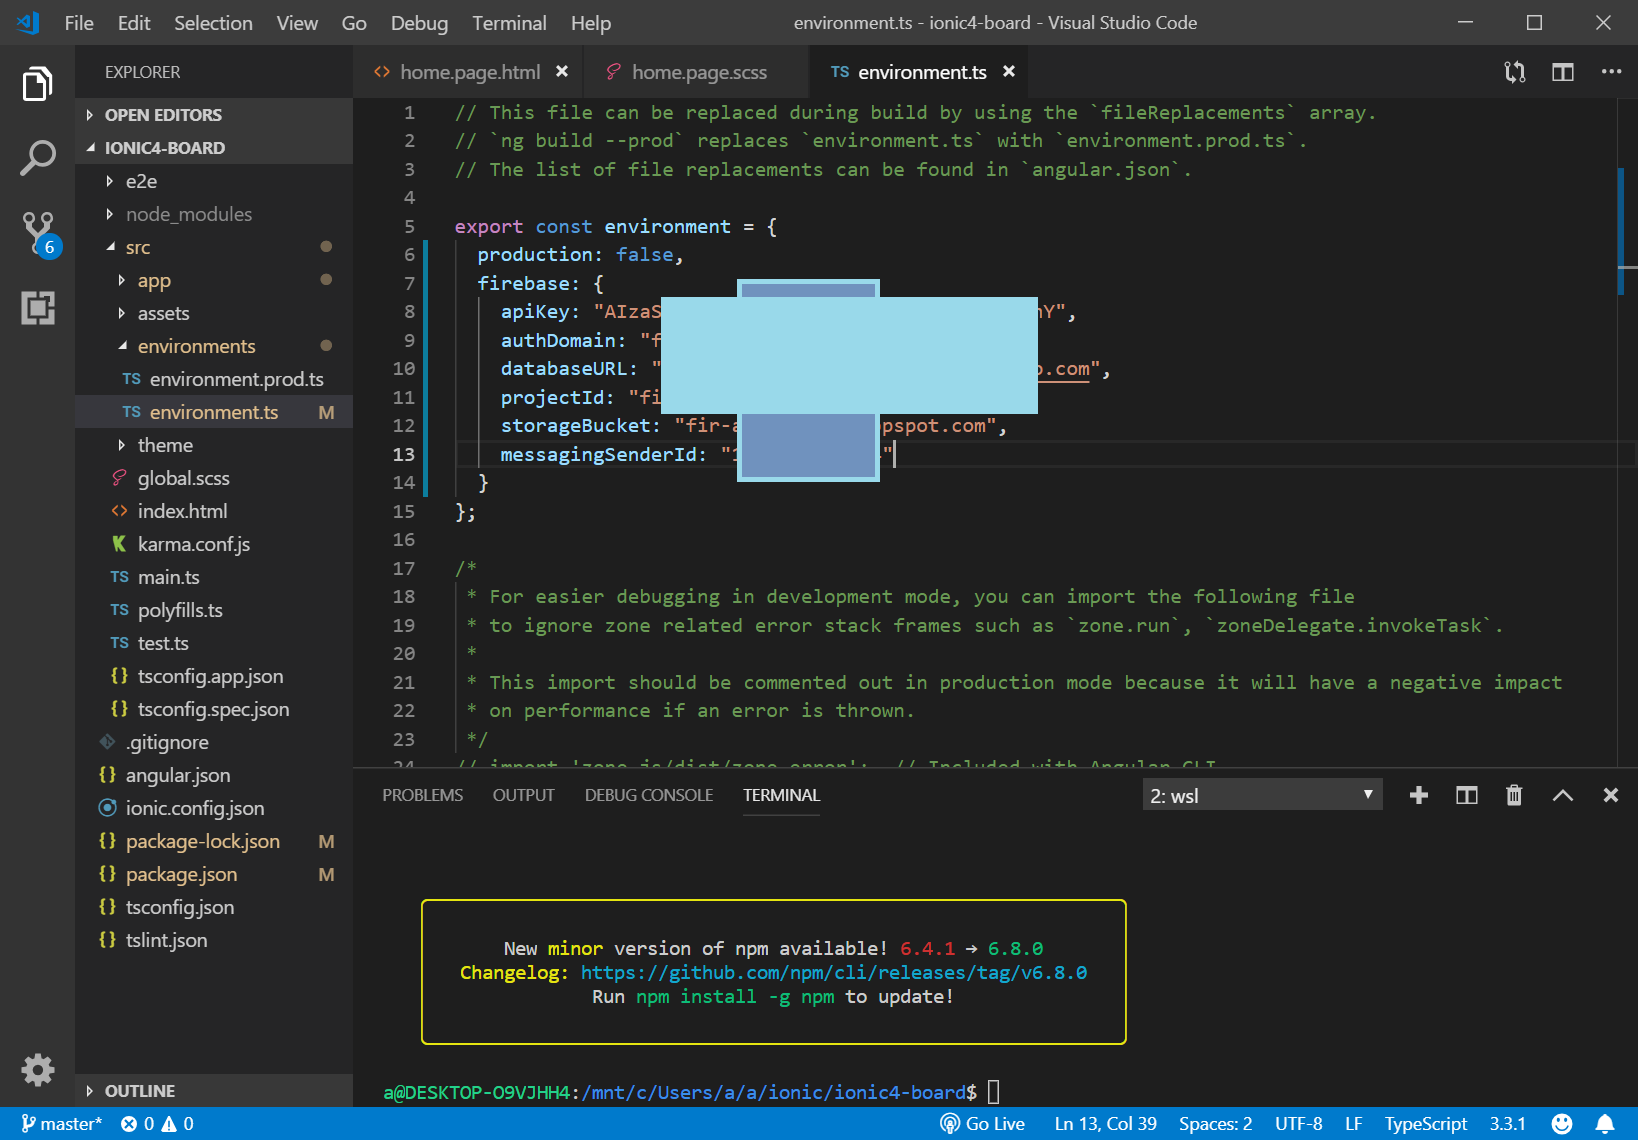Open the Search view in activity bar
This screenshot has height=1140, width=1638.
(37, 158)
